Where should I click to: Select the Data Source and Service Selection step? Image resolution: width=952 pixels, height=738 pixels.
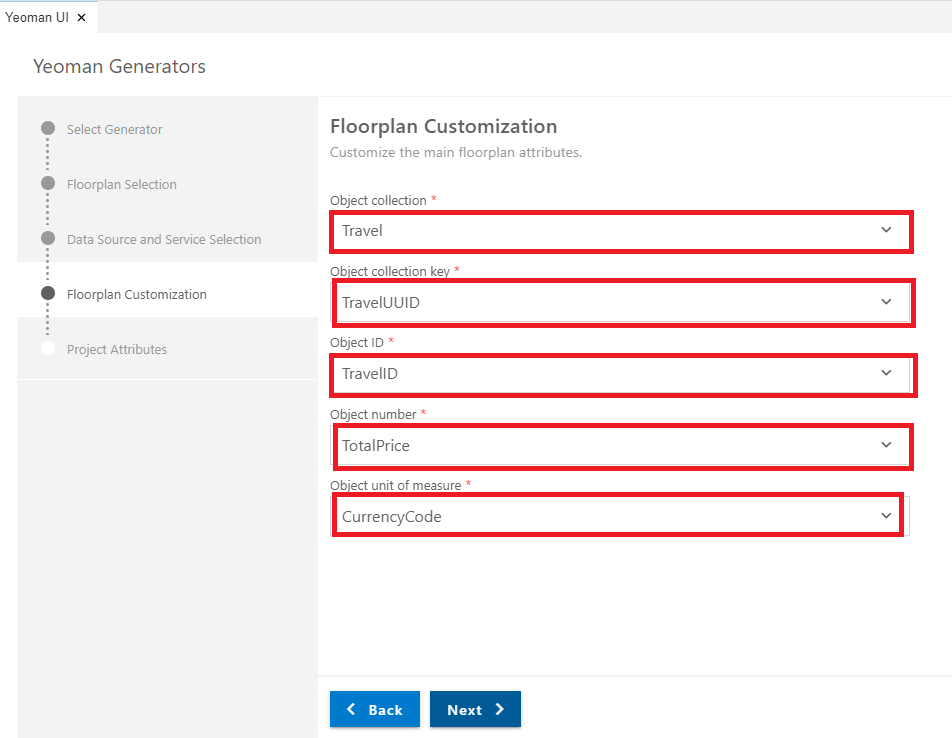164,240
